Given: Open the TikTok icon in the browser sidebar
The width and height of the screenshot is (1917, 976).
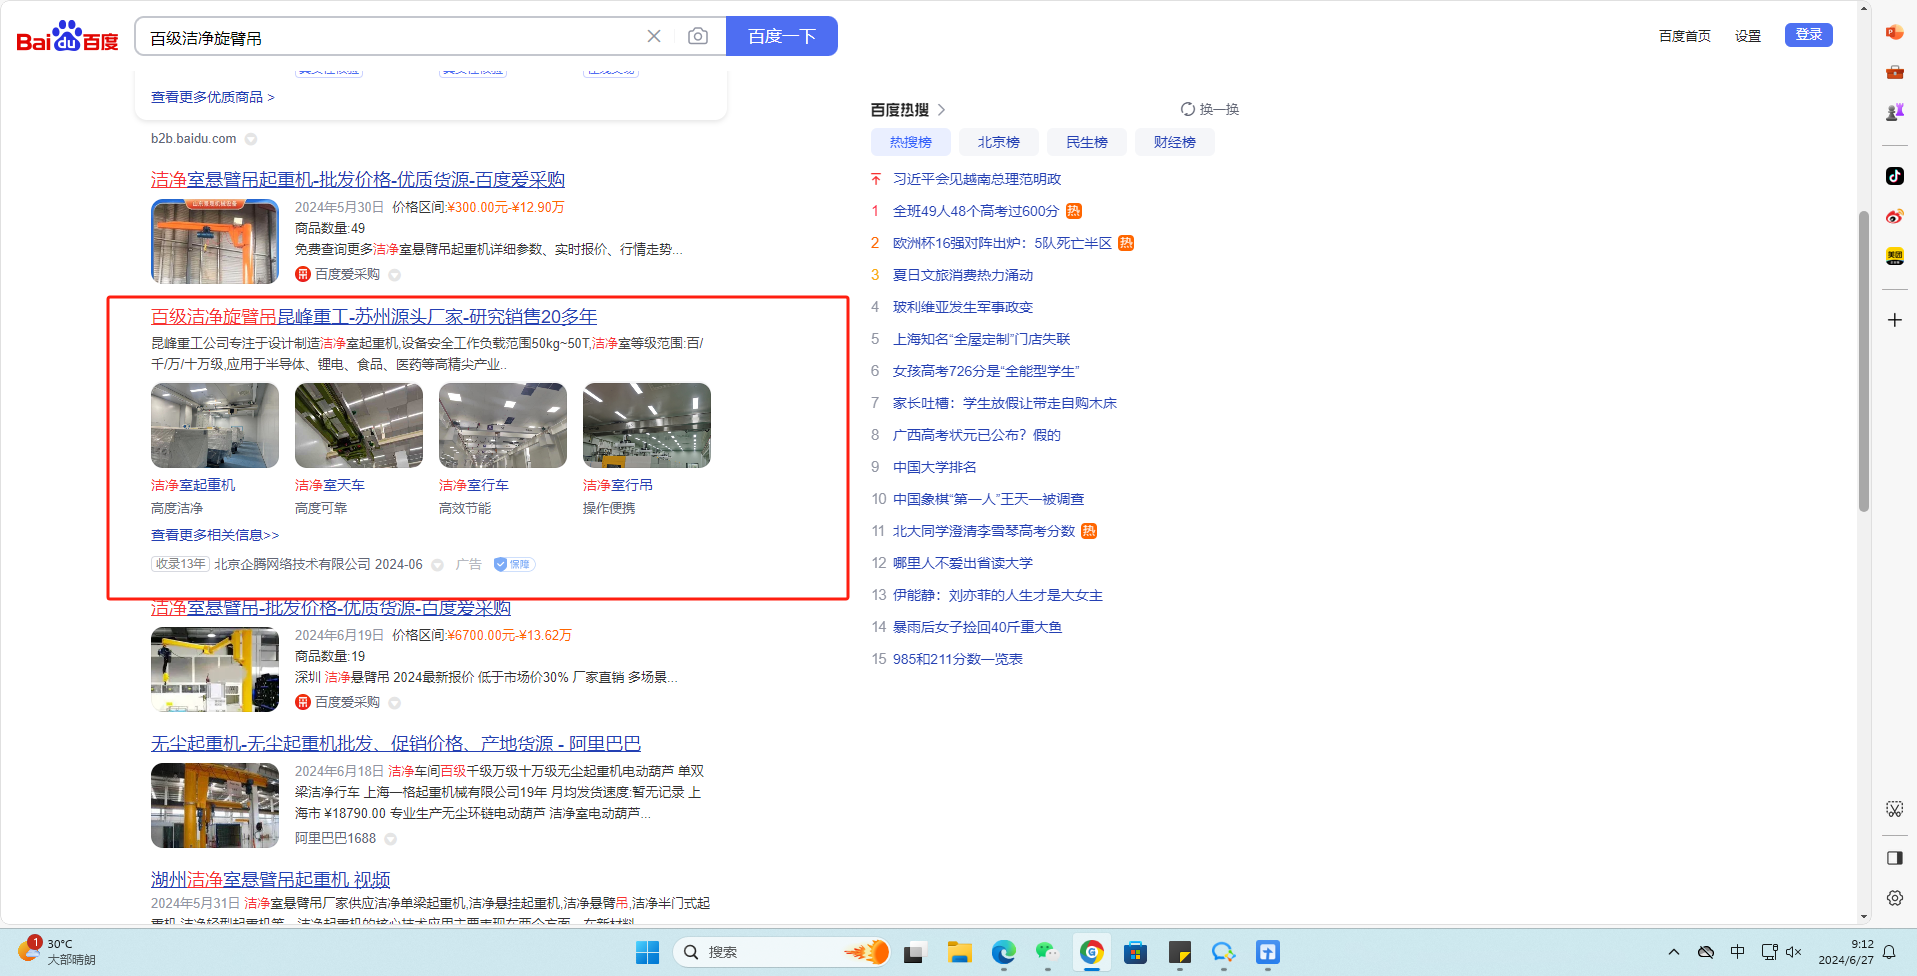Looking at the screenshot, I should click(x=1894, y=176).
